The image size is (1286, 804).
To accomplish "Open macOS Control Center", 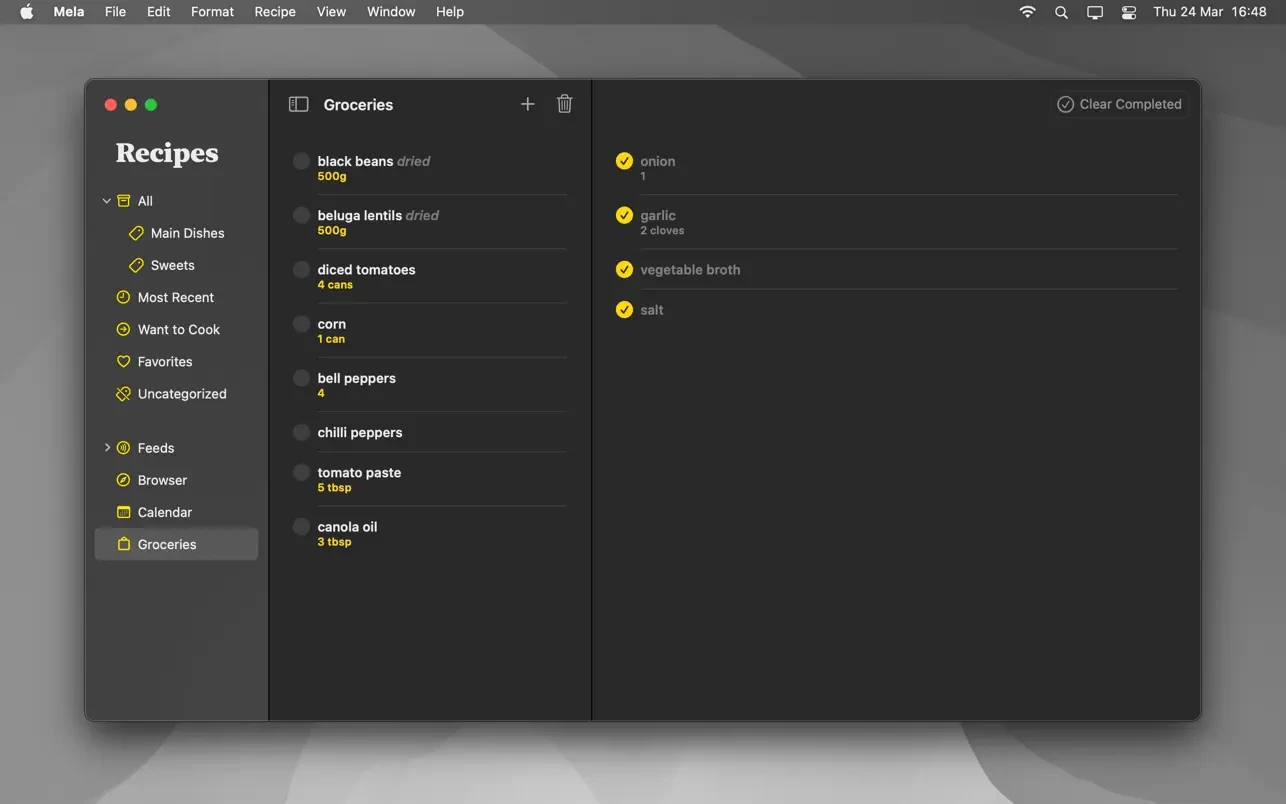I will pos(1128,12).
